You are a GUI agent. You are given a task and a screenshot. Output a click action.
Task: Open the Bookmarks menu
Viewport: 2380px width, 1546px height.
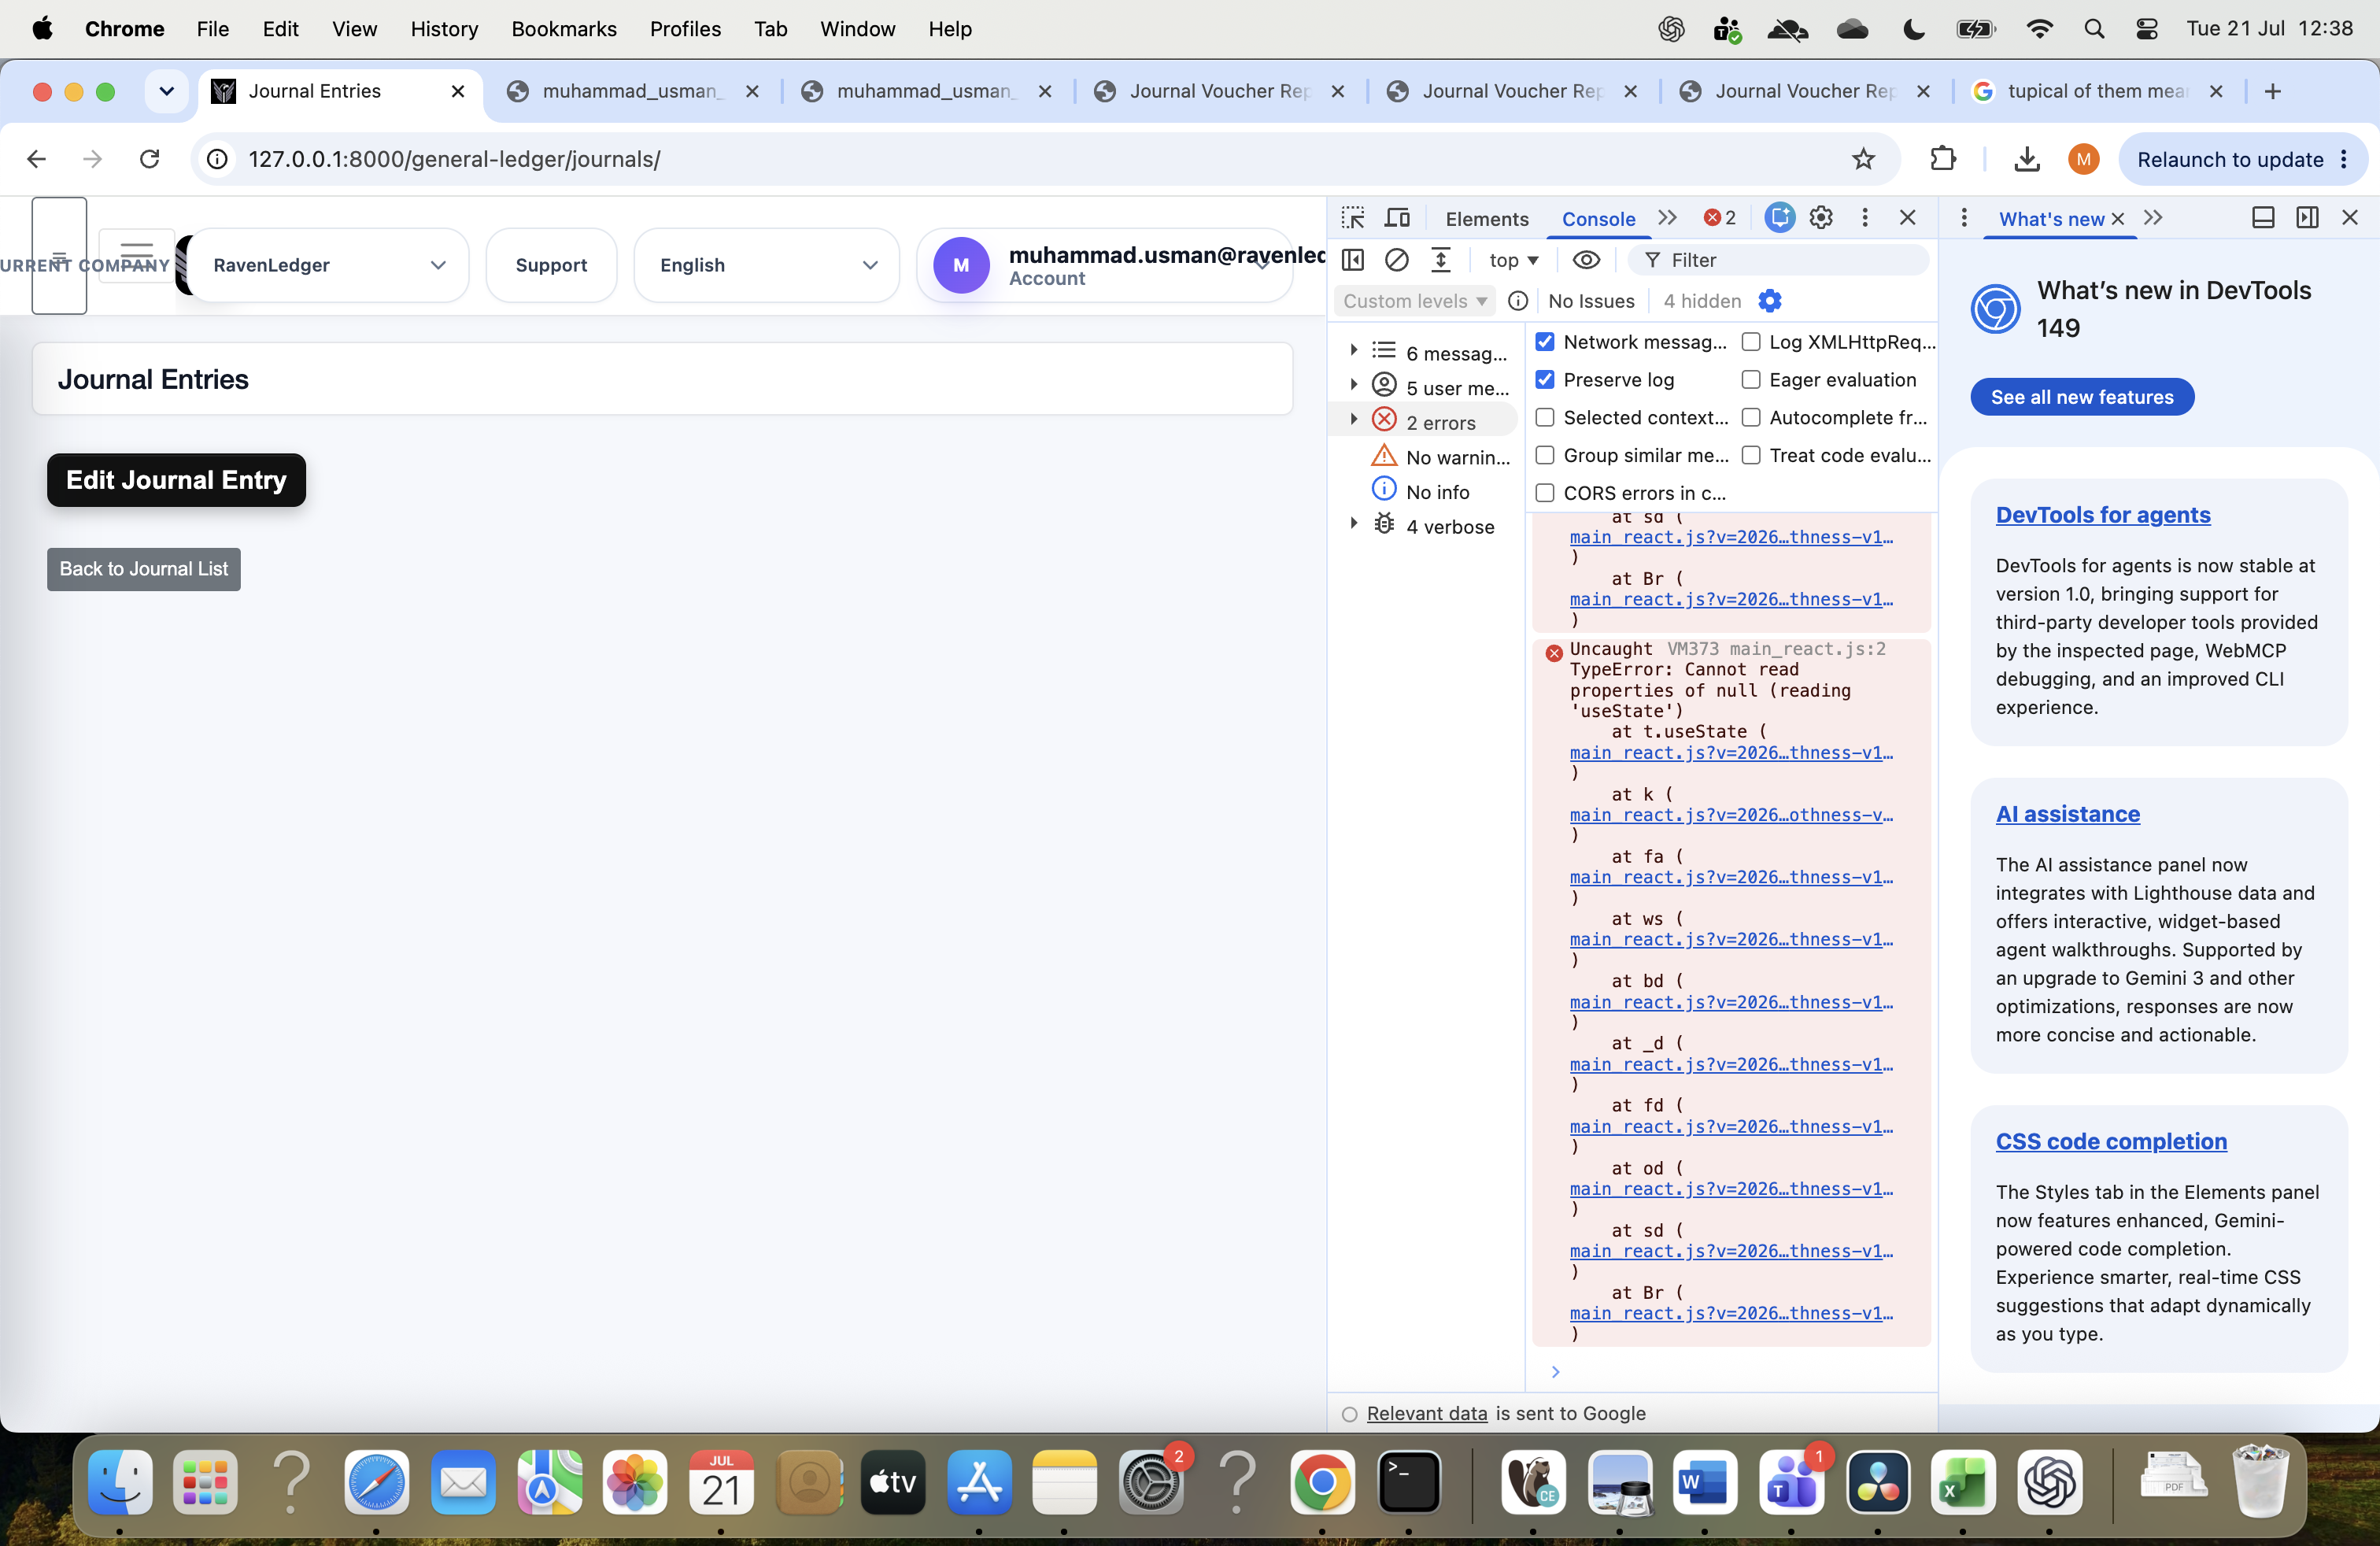click(564, 29)
